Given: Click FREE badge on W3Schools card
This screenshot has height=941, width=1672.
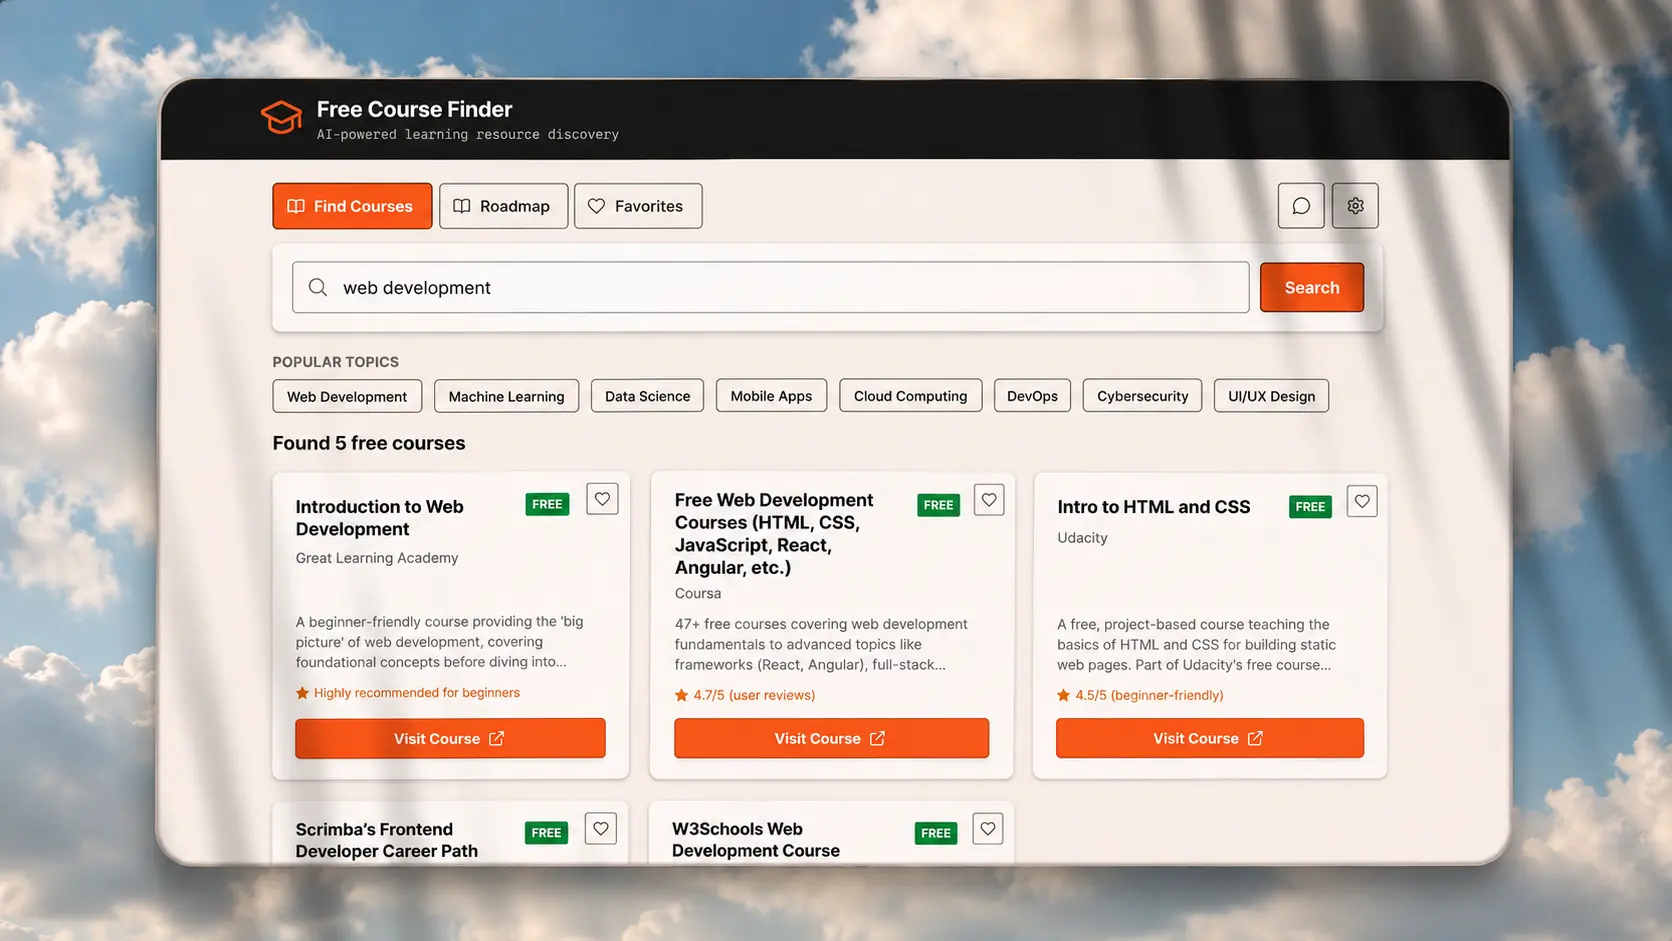Looking at the screenshot, I should pos(936,833).
